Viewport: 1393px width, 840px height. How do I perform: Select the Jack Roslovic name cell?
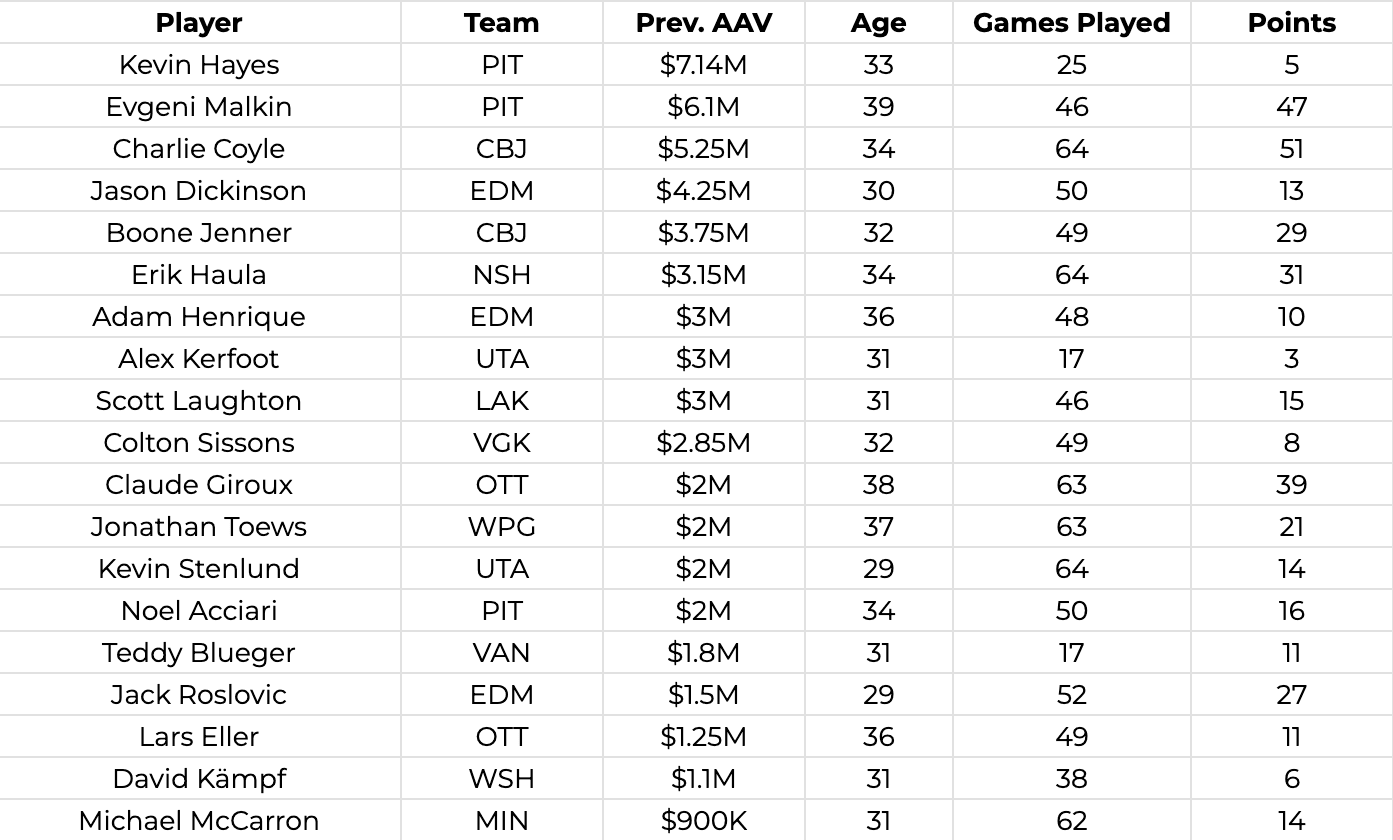199,695
